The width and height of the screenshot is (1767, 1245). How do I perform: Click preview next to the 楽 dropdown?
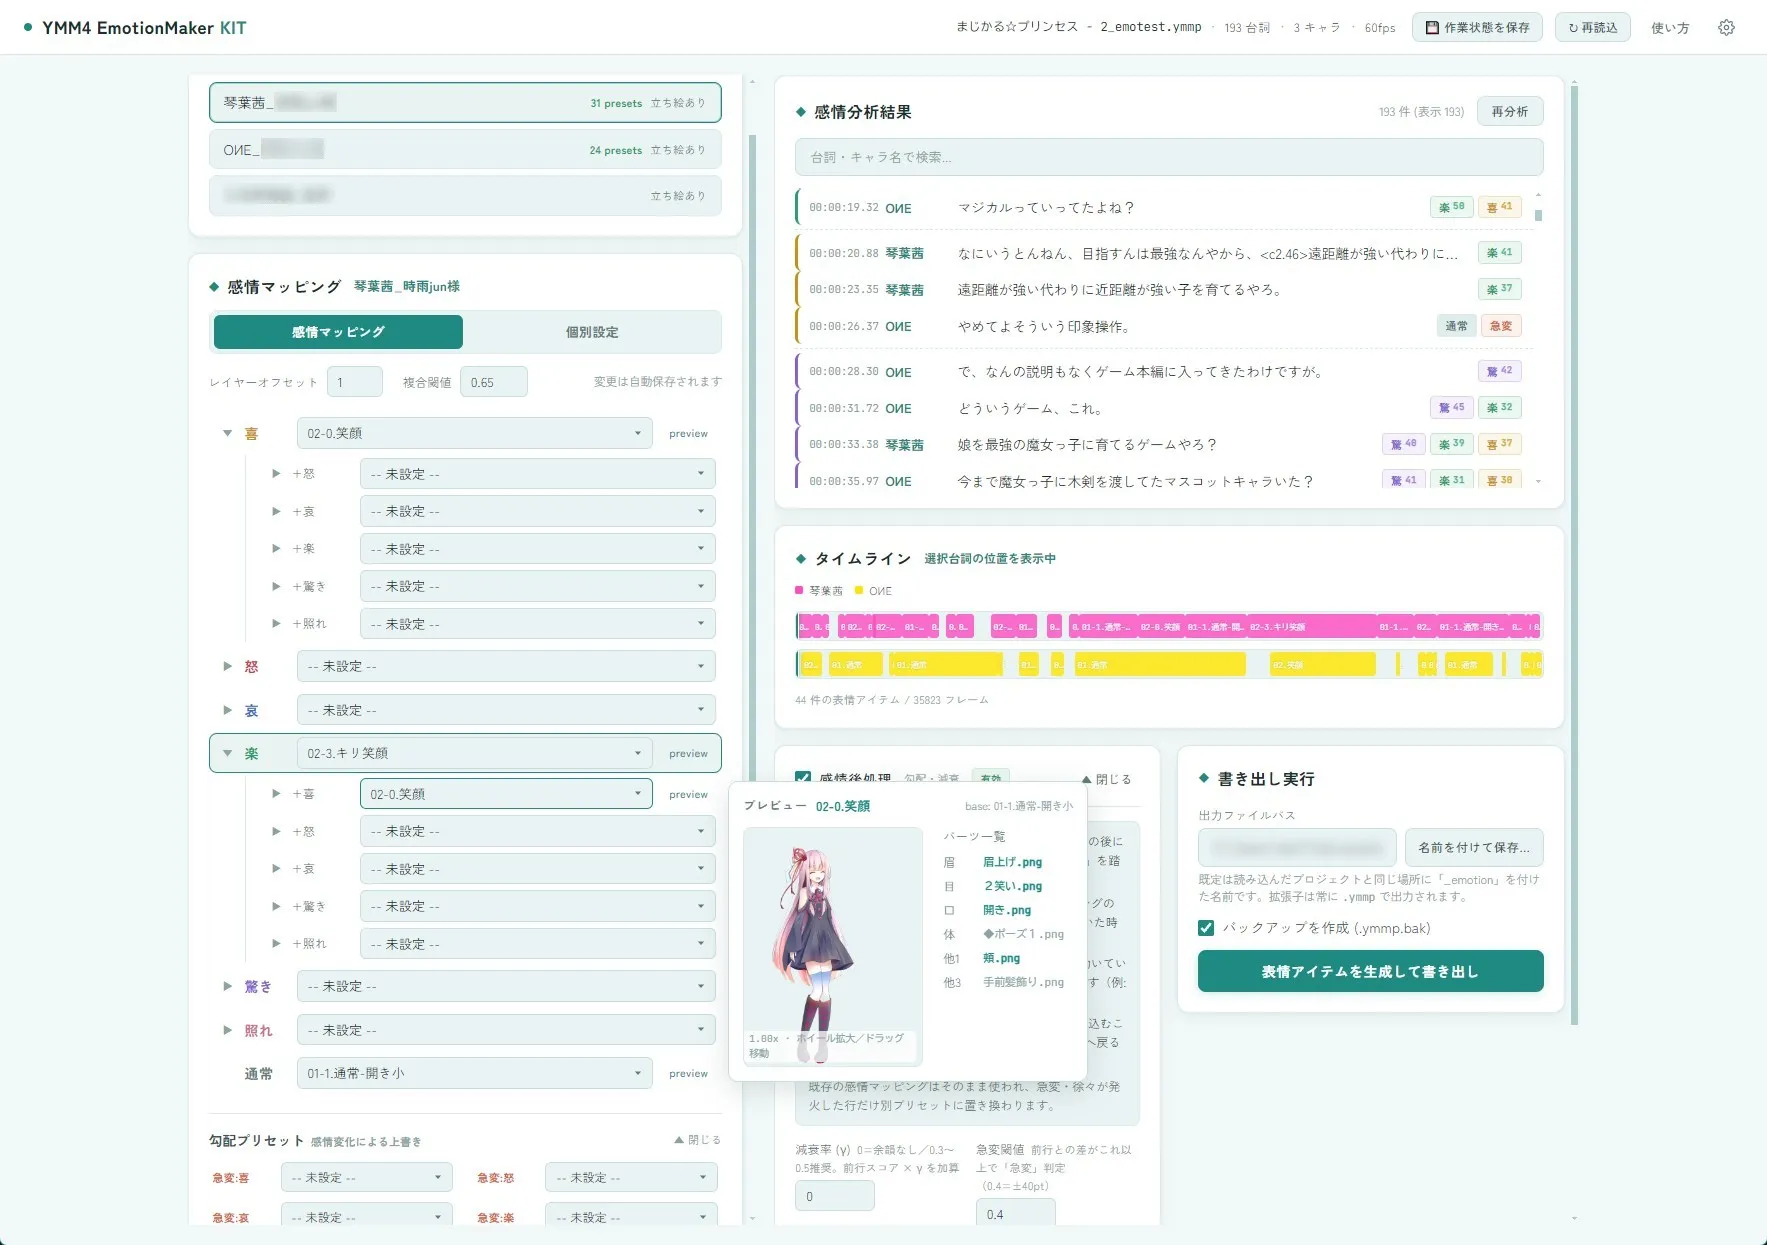[x=688, y=754]
